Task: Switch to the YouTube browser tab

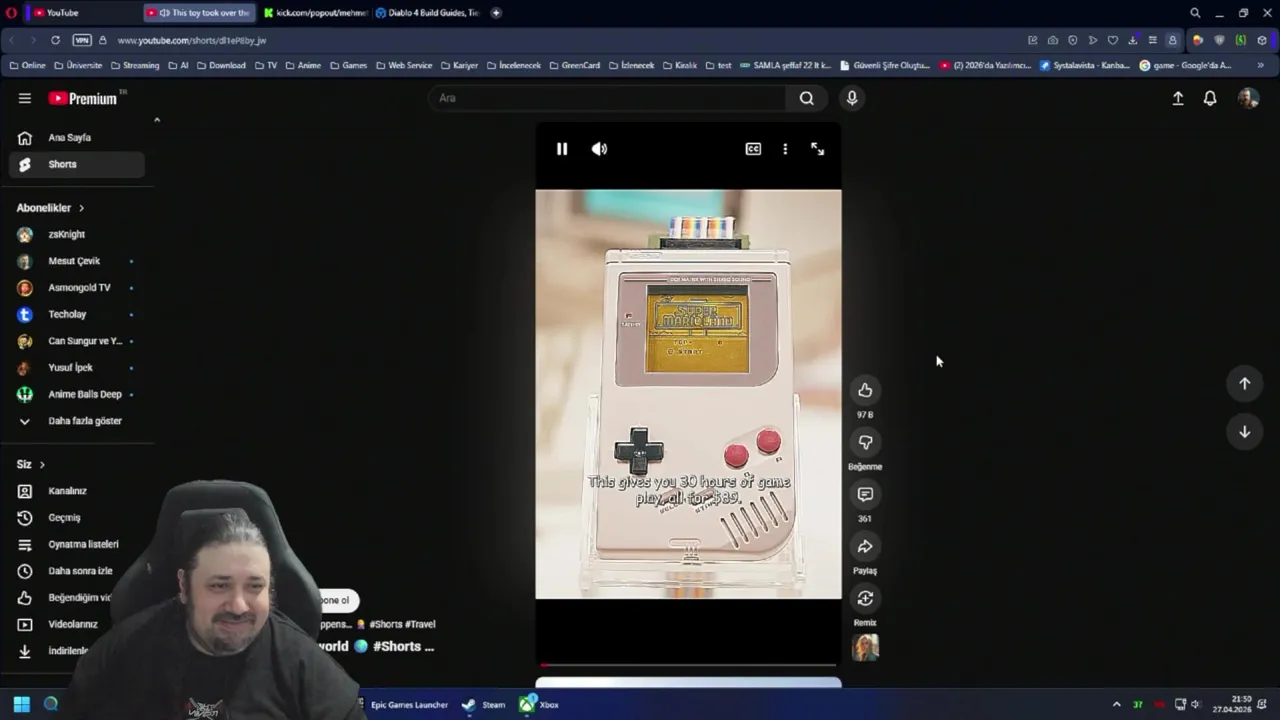Action: (82, 13)
